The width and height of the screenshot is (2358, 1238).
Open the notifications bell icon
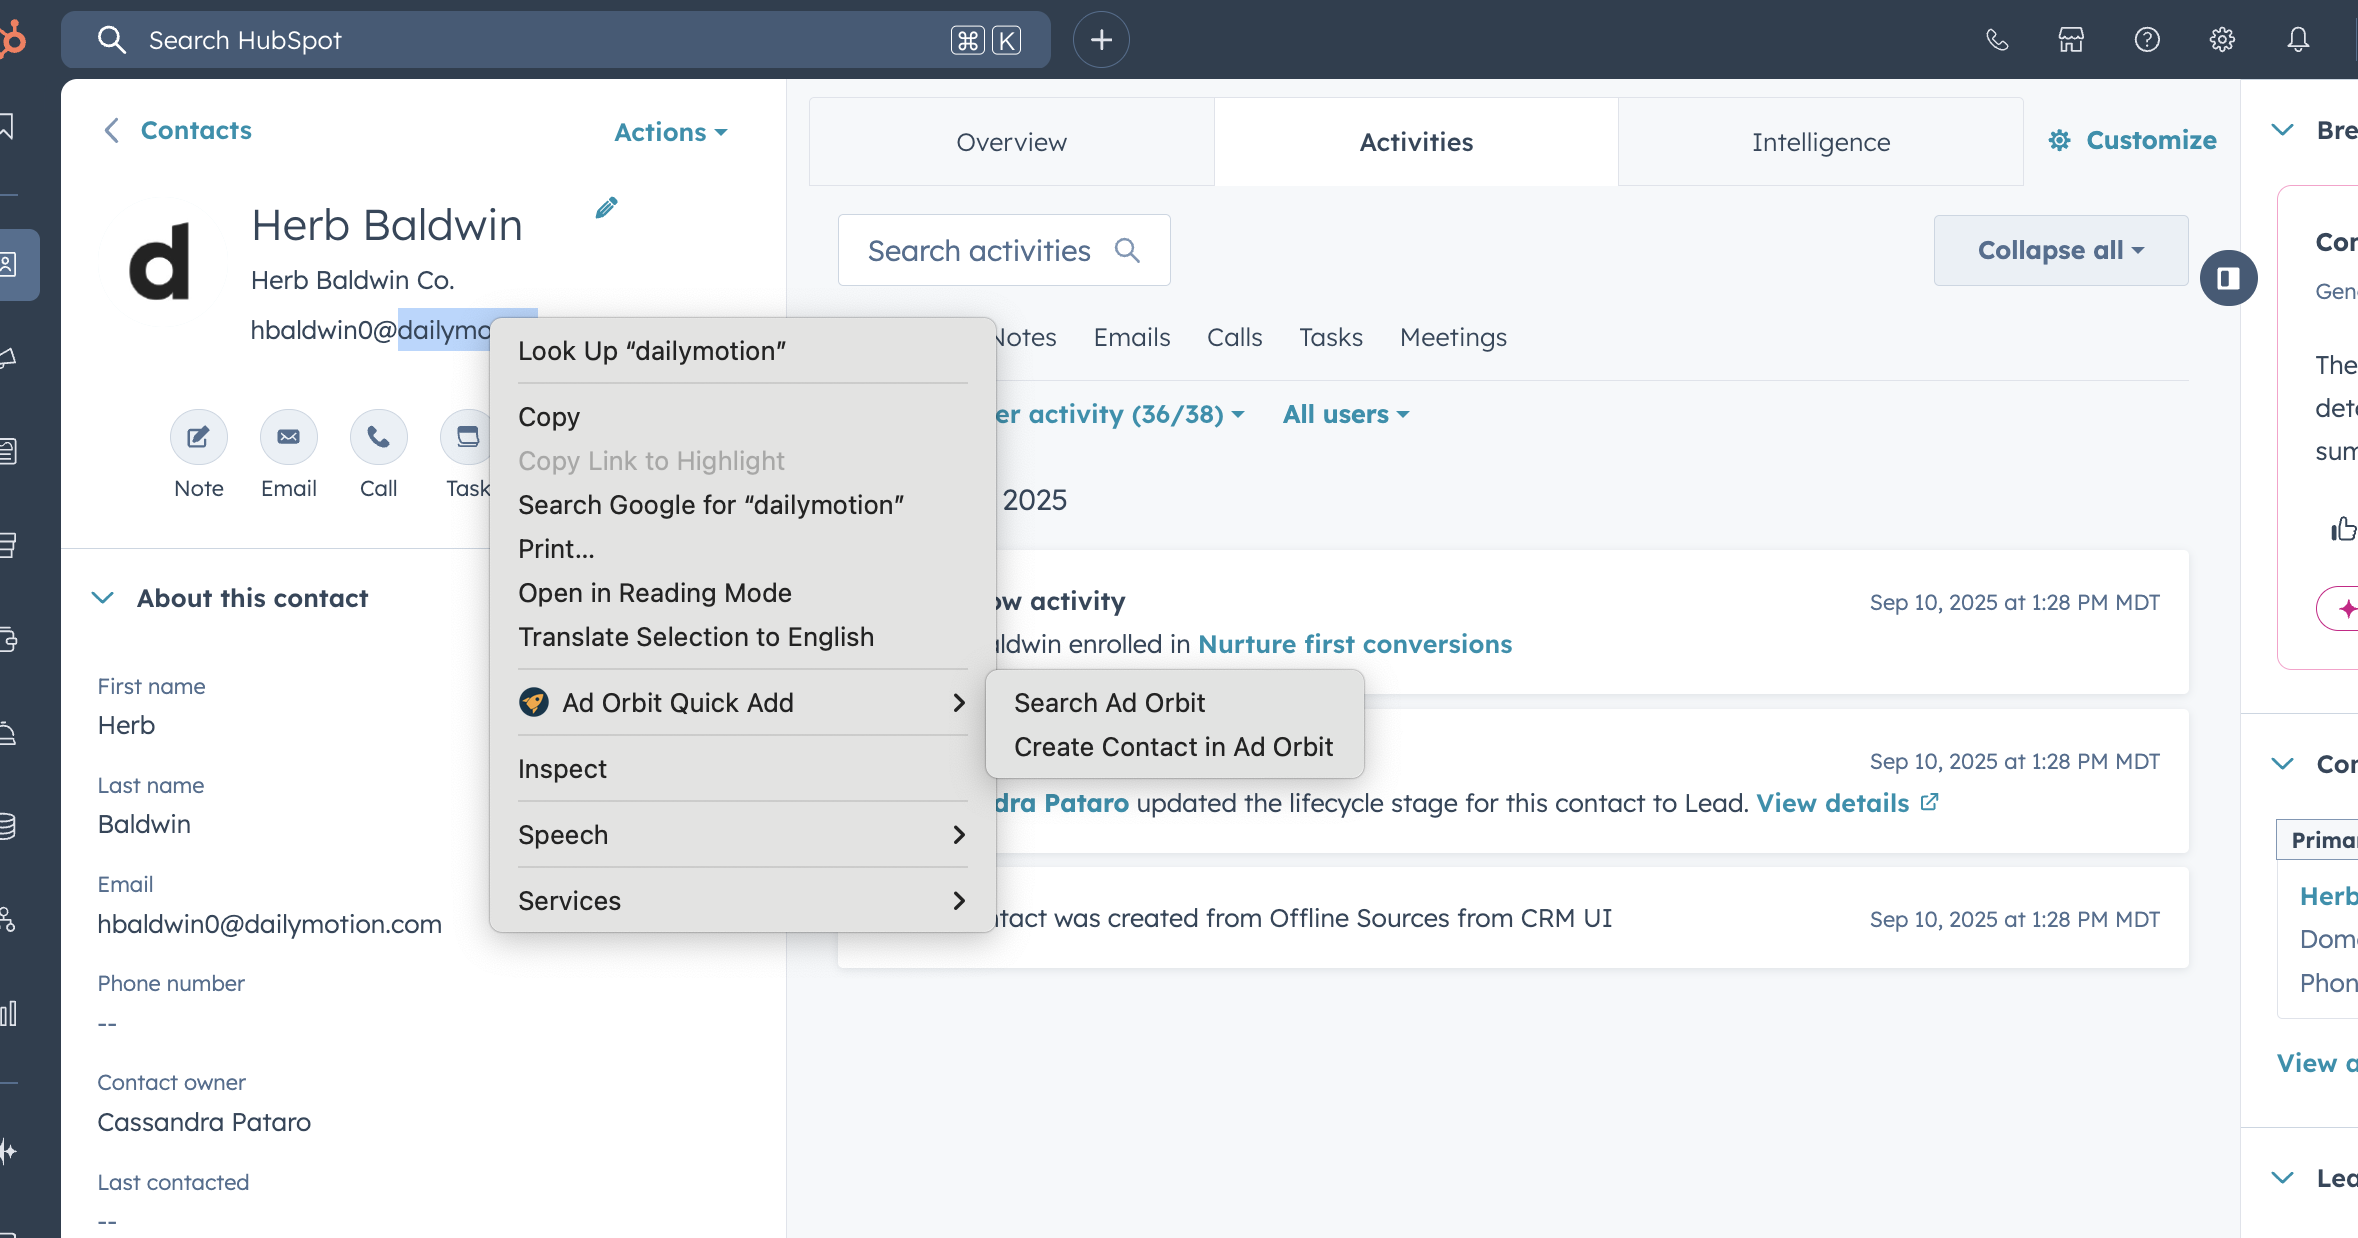2298,40
